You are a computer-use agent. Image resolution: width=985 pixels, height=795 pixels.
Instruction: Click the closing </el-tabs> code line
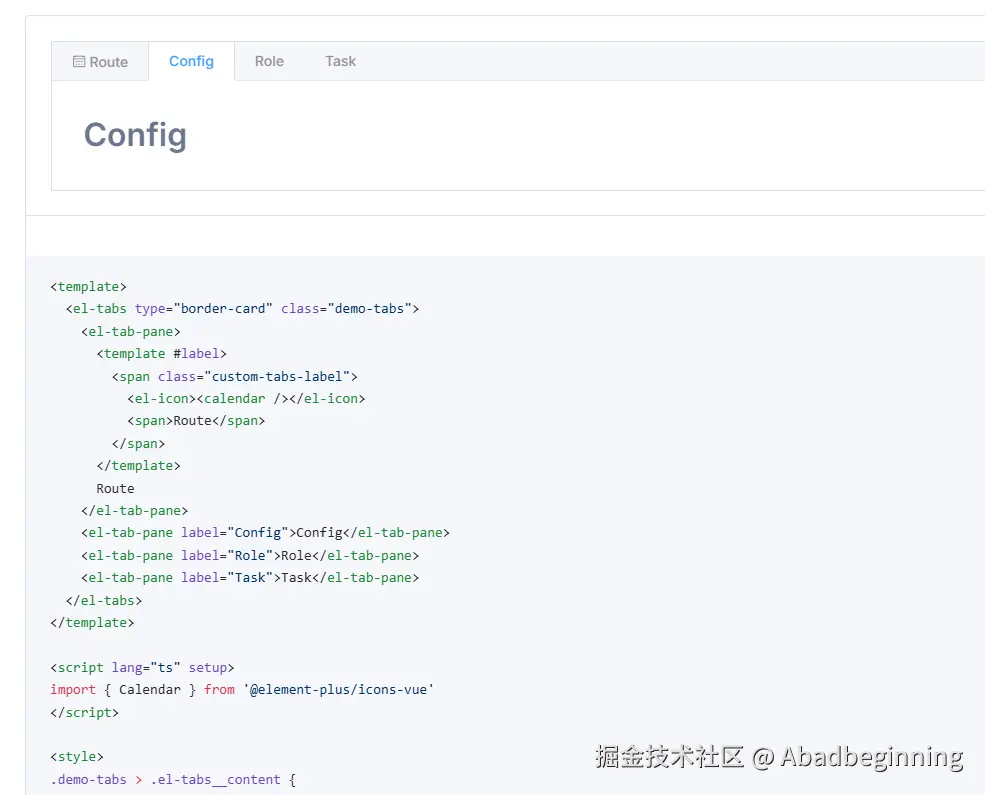104,600
